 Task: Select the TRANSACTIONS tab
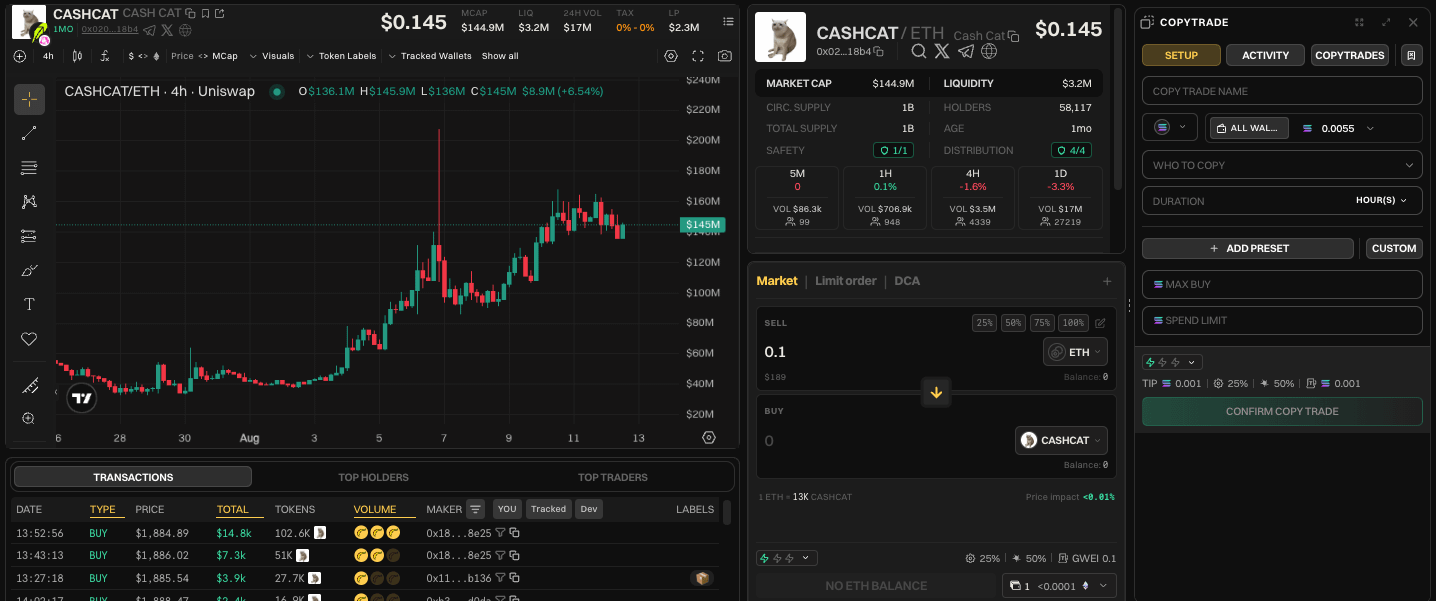(133, 477)
